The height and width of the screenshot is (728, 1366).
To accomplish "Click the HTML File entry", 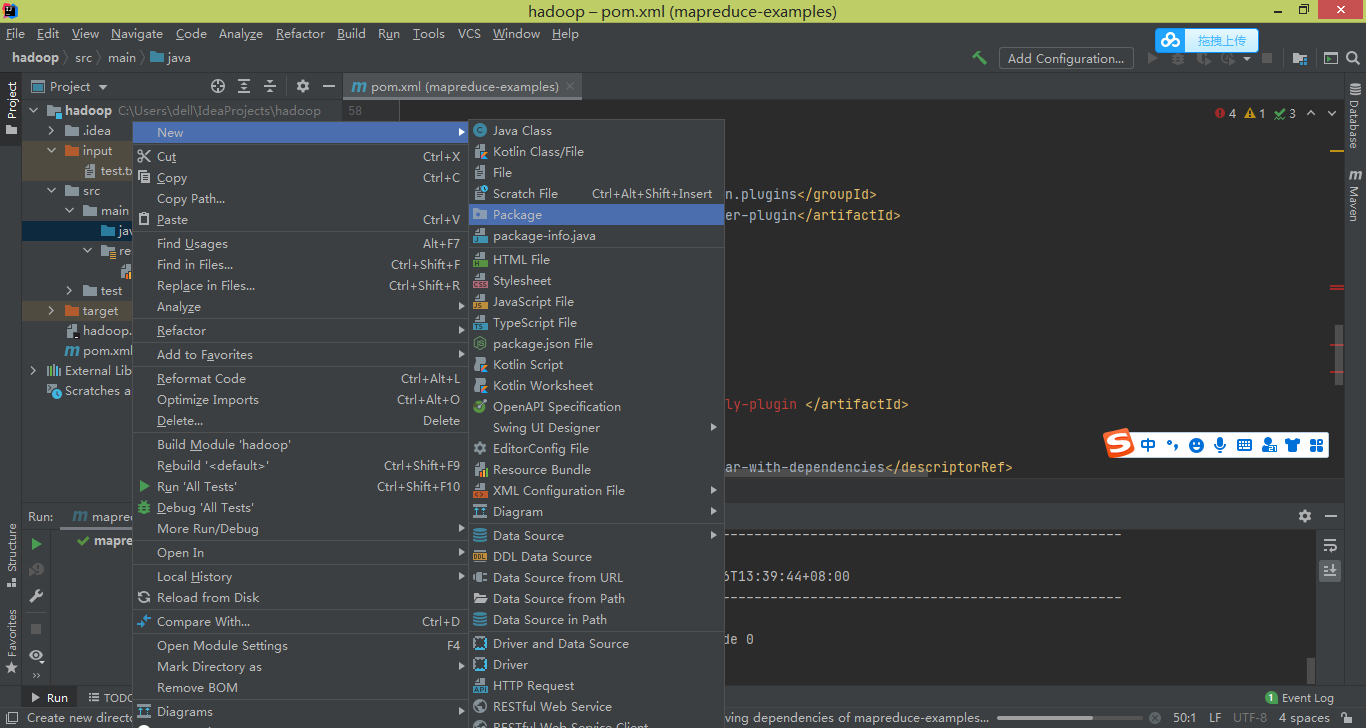I will click(x=596, y=259).
